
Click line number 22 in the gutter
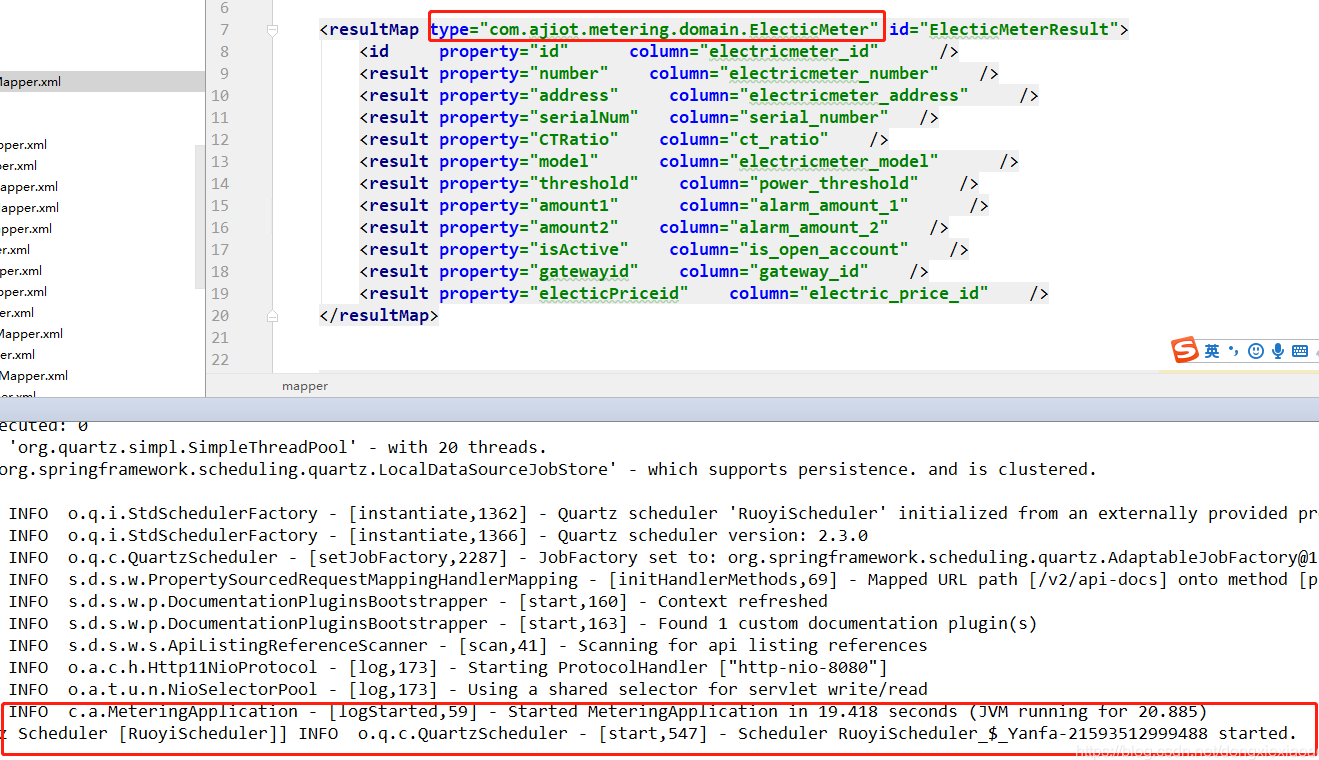[220, 360]
